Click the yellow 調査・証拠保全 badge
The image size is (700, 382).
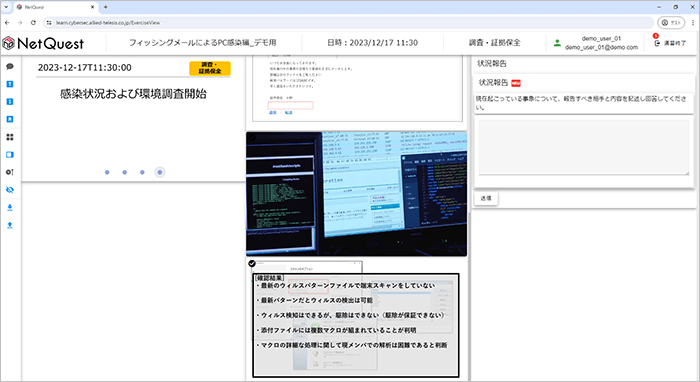click(x=210, y=68)
